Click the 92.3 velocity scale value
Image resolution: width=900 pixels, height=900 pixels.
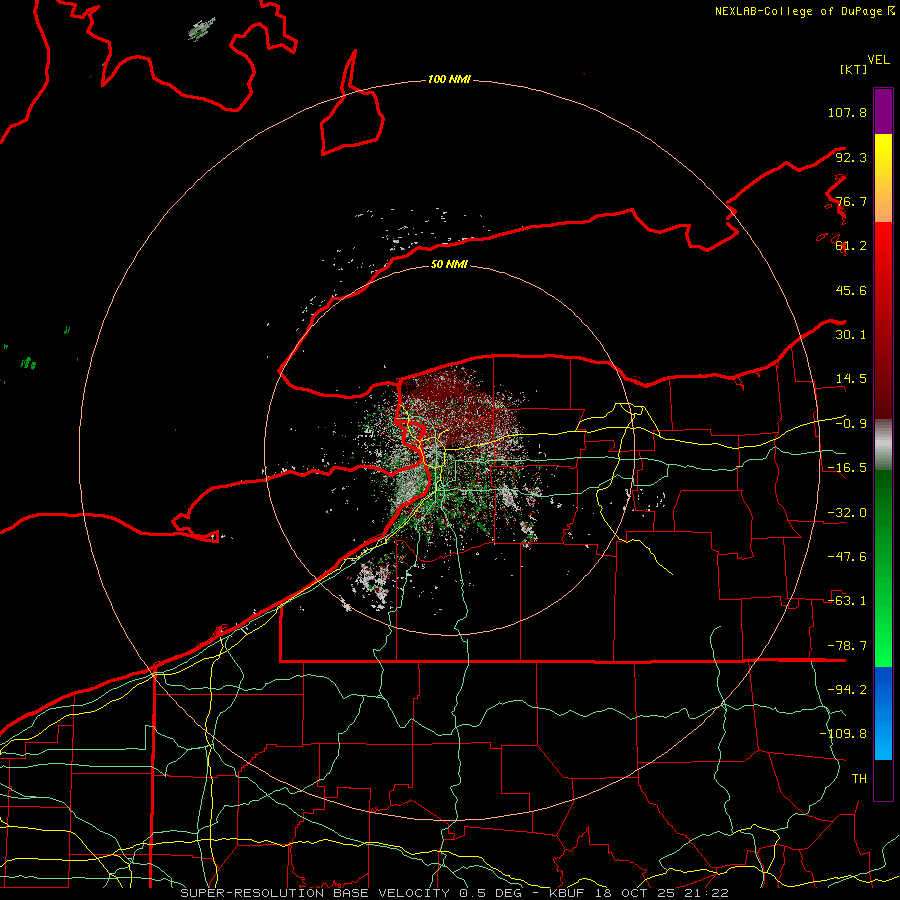pos(851,157)
